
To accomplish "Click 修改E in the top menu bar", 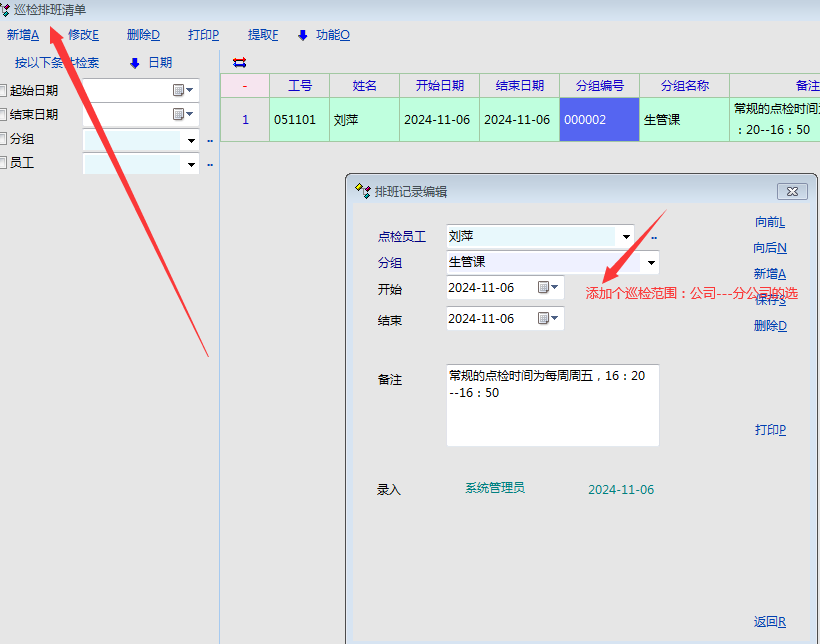I will click(83, 35).
